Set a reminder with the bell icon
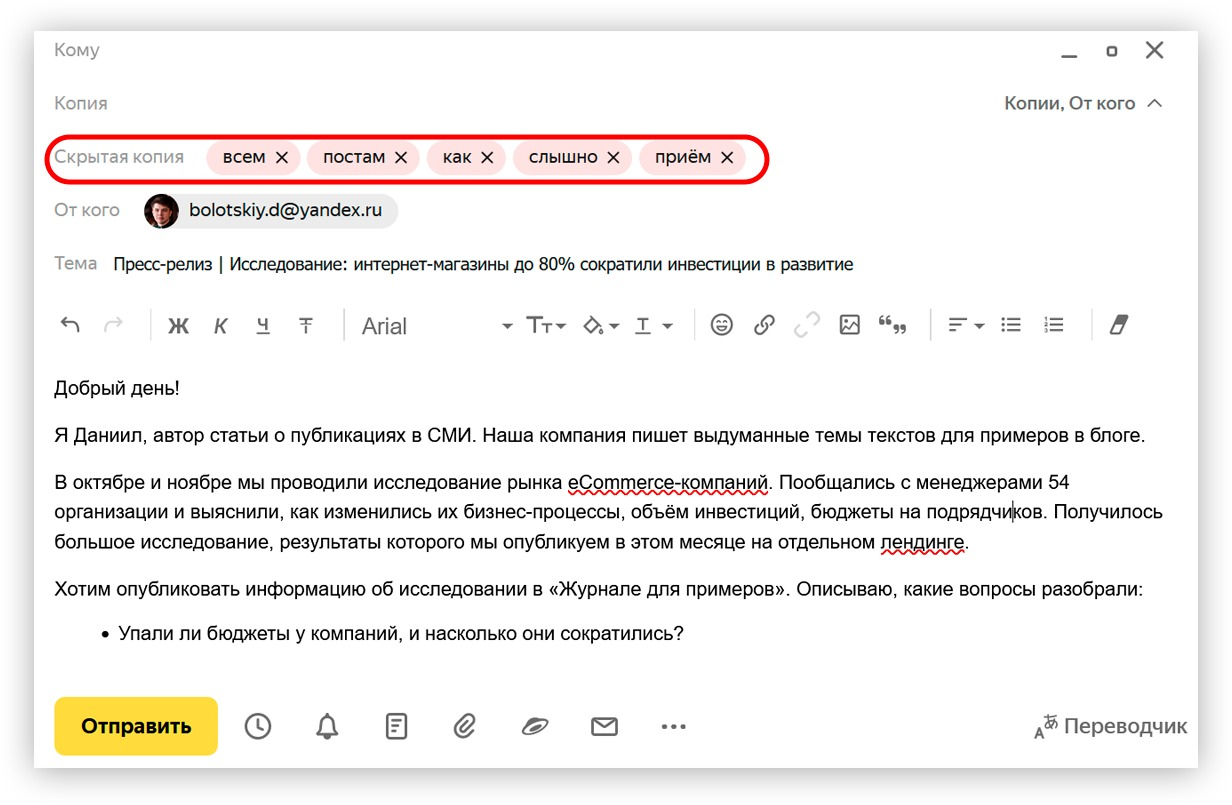 pos(327,727)
